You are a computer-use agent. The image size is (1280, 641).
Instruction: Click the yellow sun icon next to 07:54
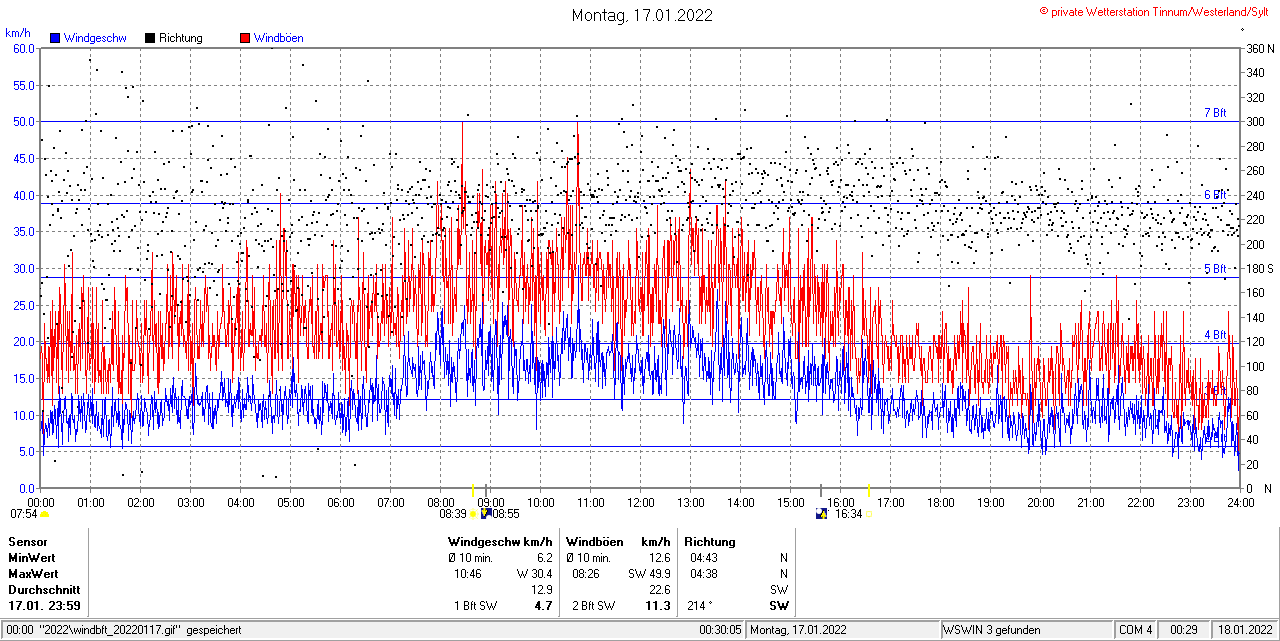44,514
